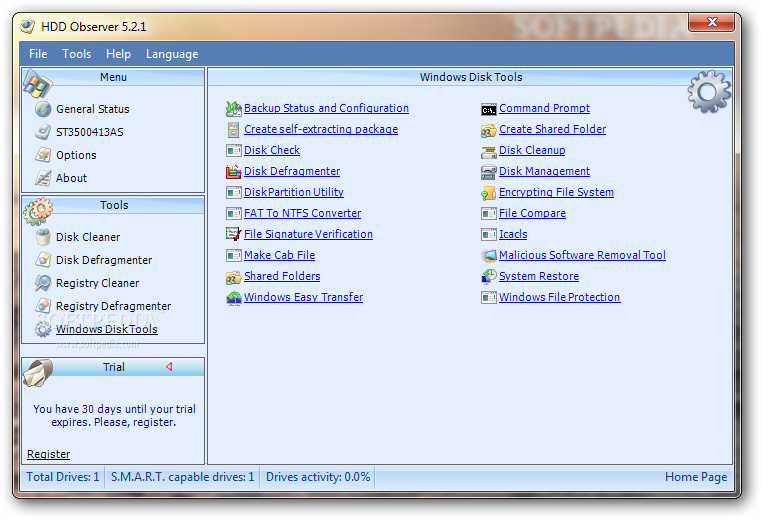
Task: Click the Disk Check icon
Action: (x=234, y=150)
